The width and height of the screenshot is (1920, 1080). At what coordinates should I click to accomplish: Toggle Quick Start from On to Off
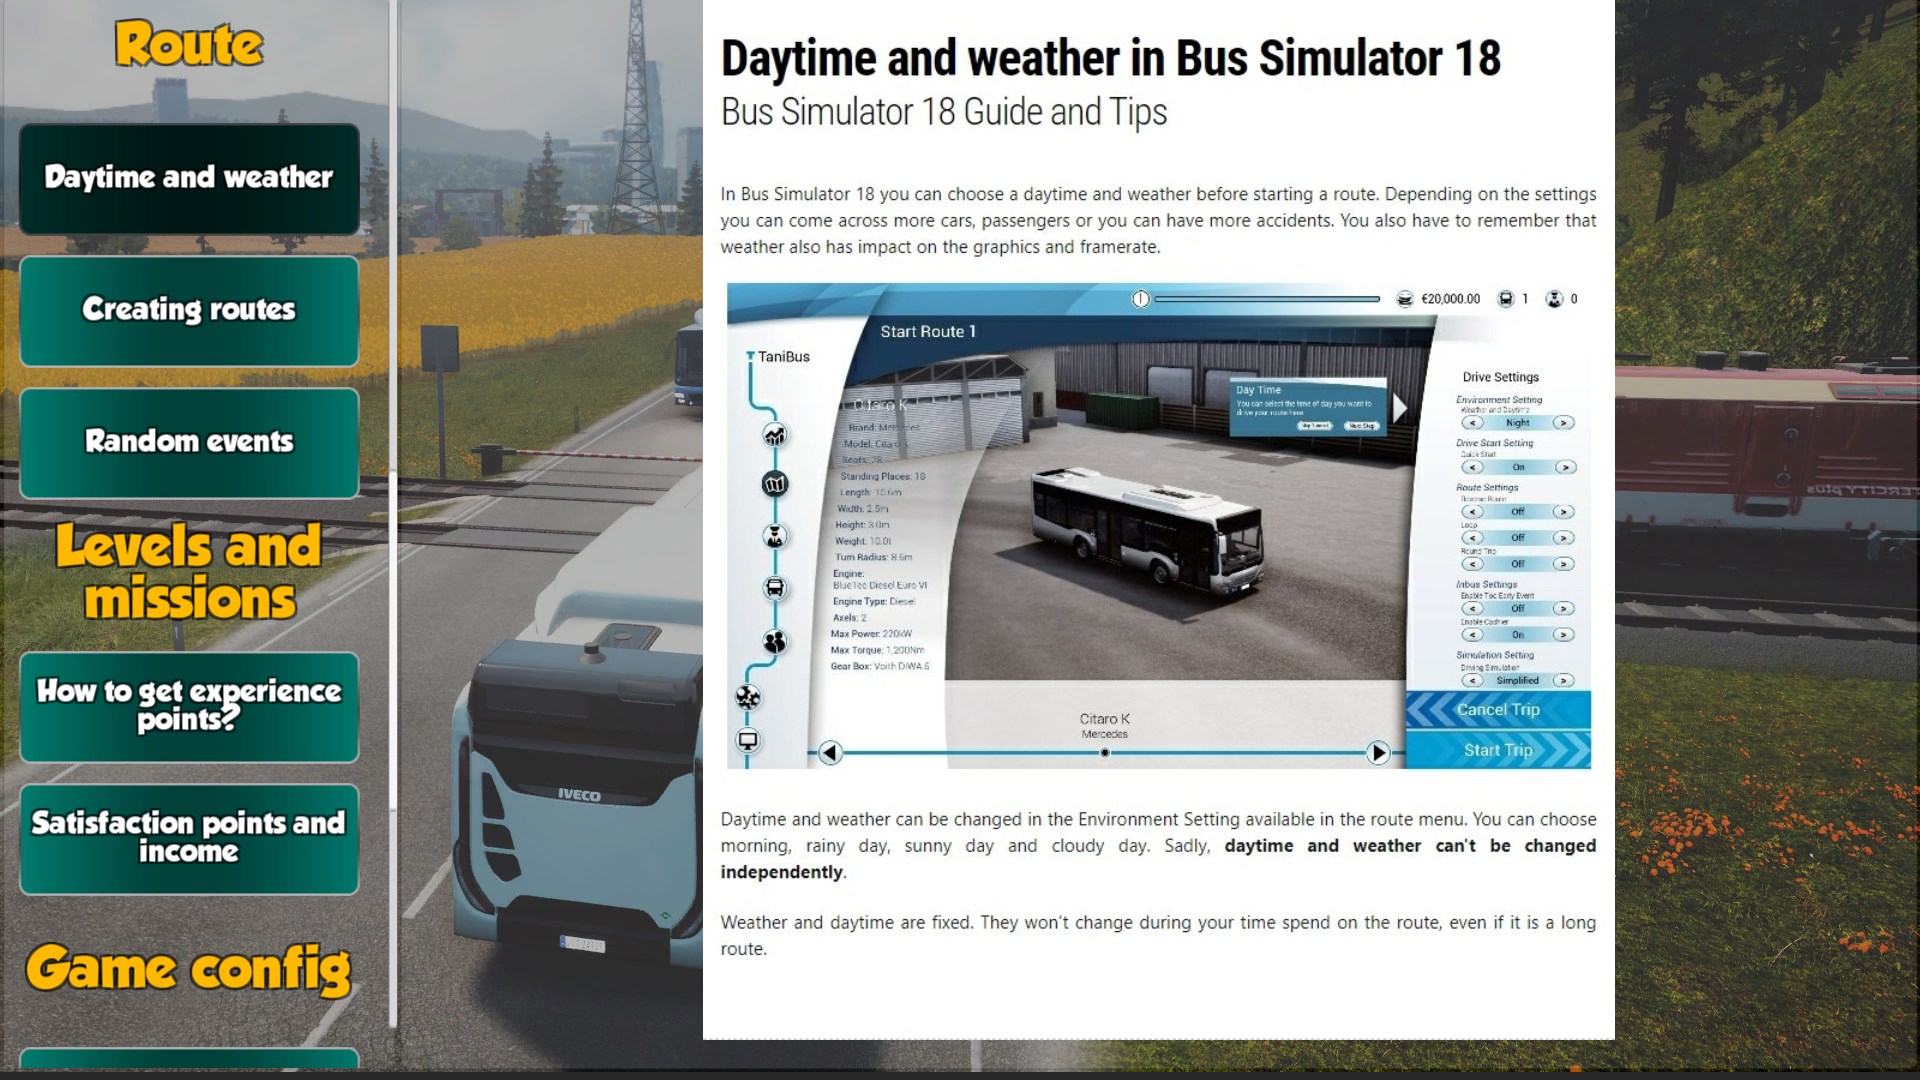[x=1564, y=467]
